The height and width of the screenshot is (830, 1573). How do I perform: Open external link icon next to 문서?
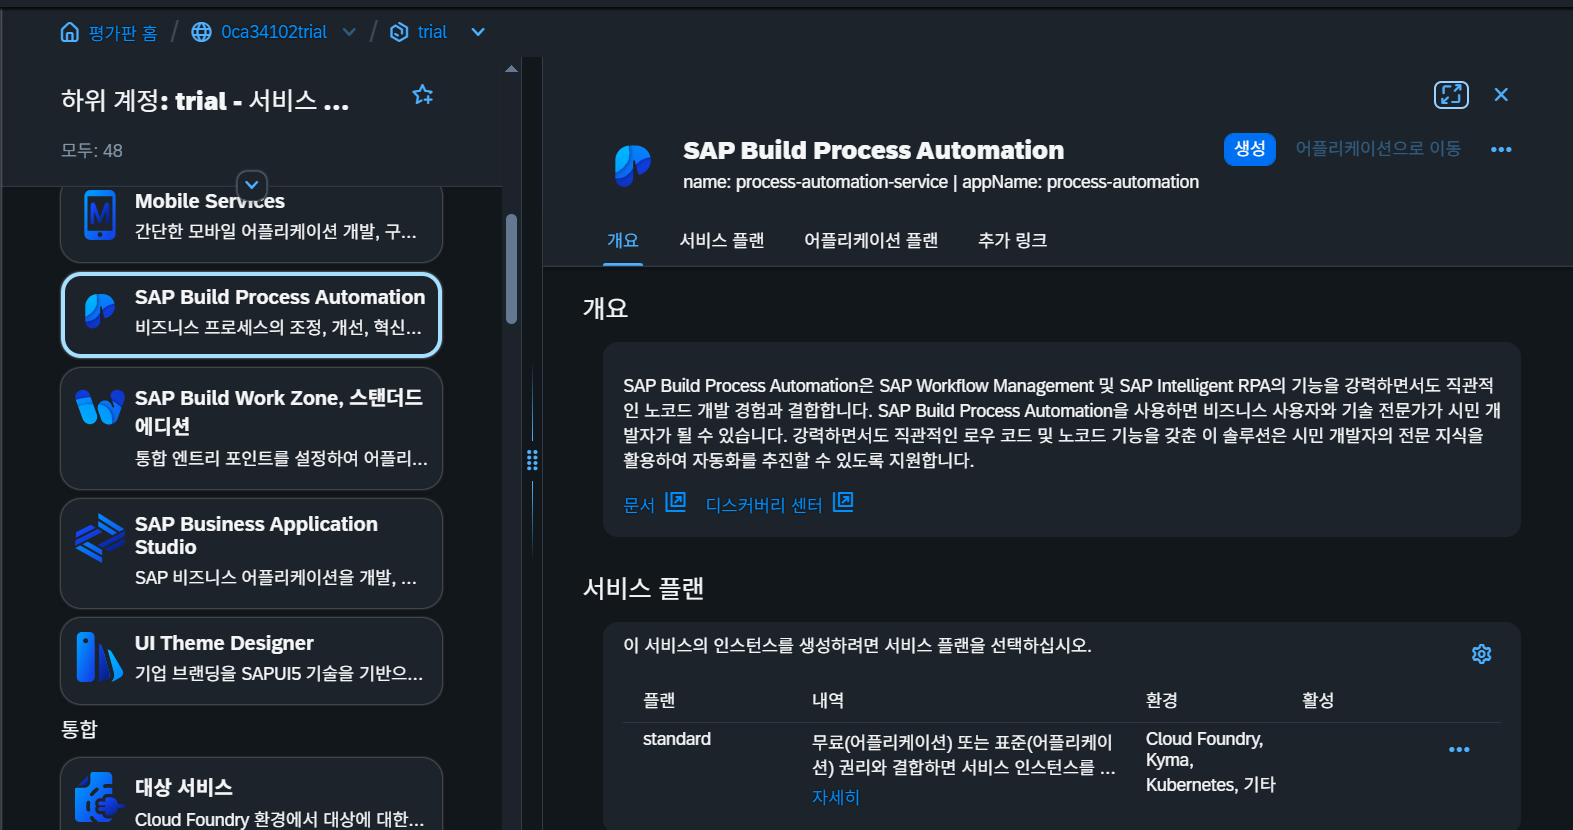click(x=676, y=502)
